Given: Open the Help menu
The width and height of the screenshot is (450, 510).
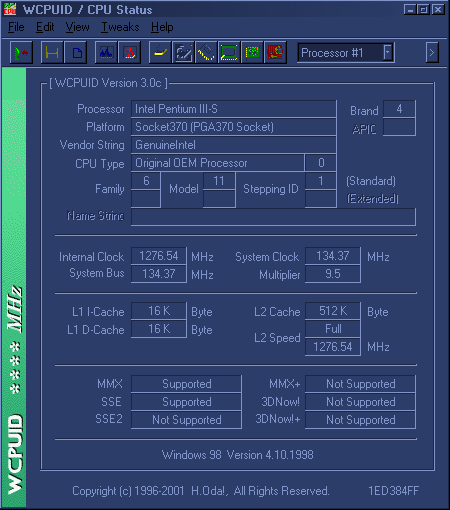Looking at the screenshot, I should click(162, 27).
